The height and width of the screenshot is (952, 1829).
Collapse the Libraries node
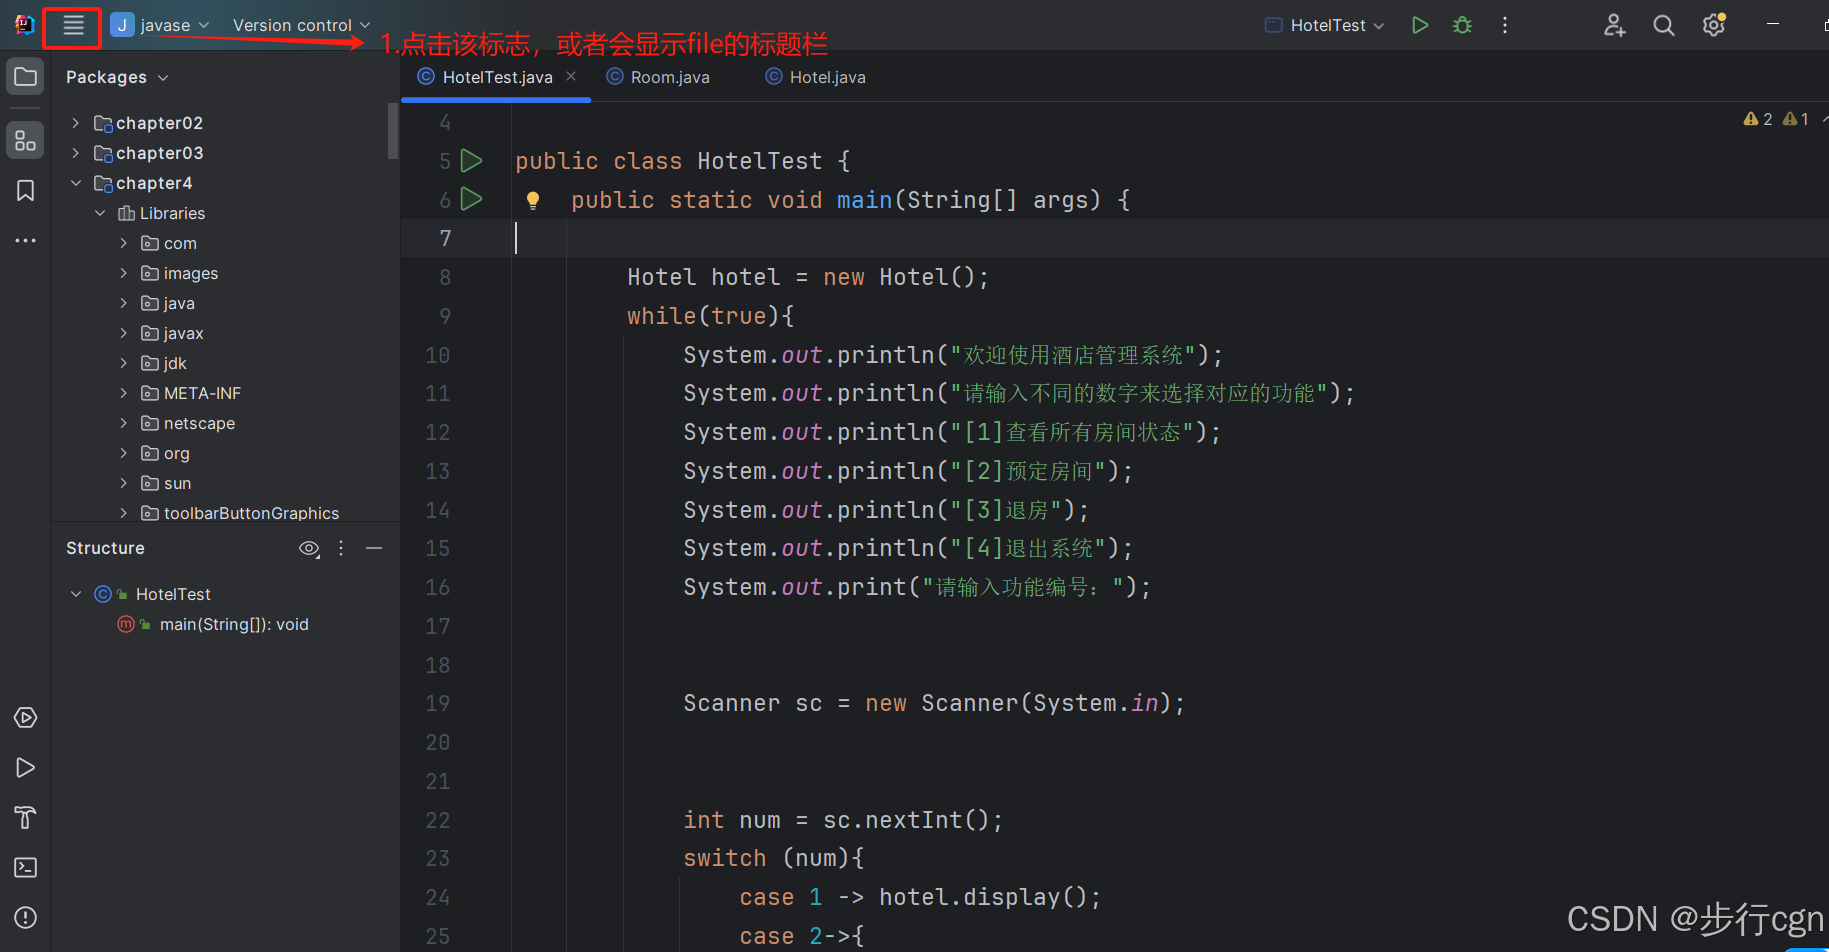(99, 213)
